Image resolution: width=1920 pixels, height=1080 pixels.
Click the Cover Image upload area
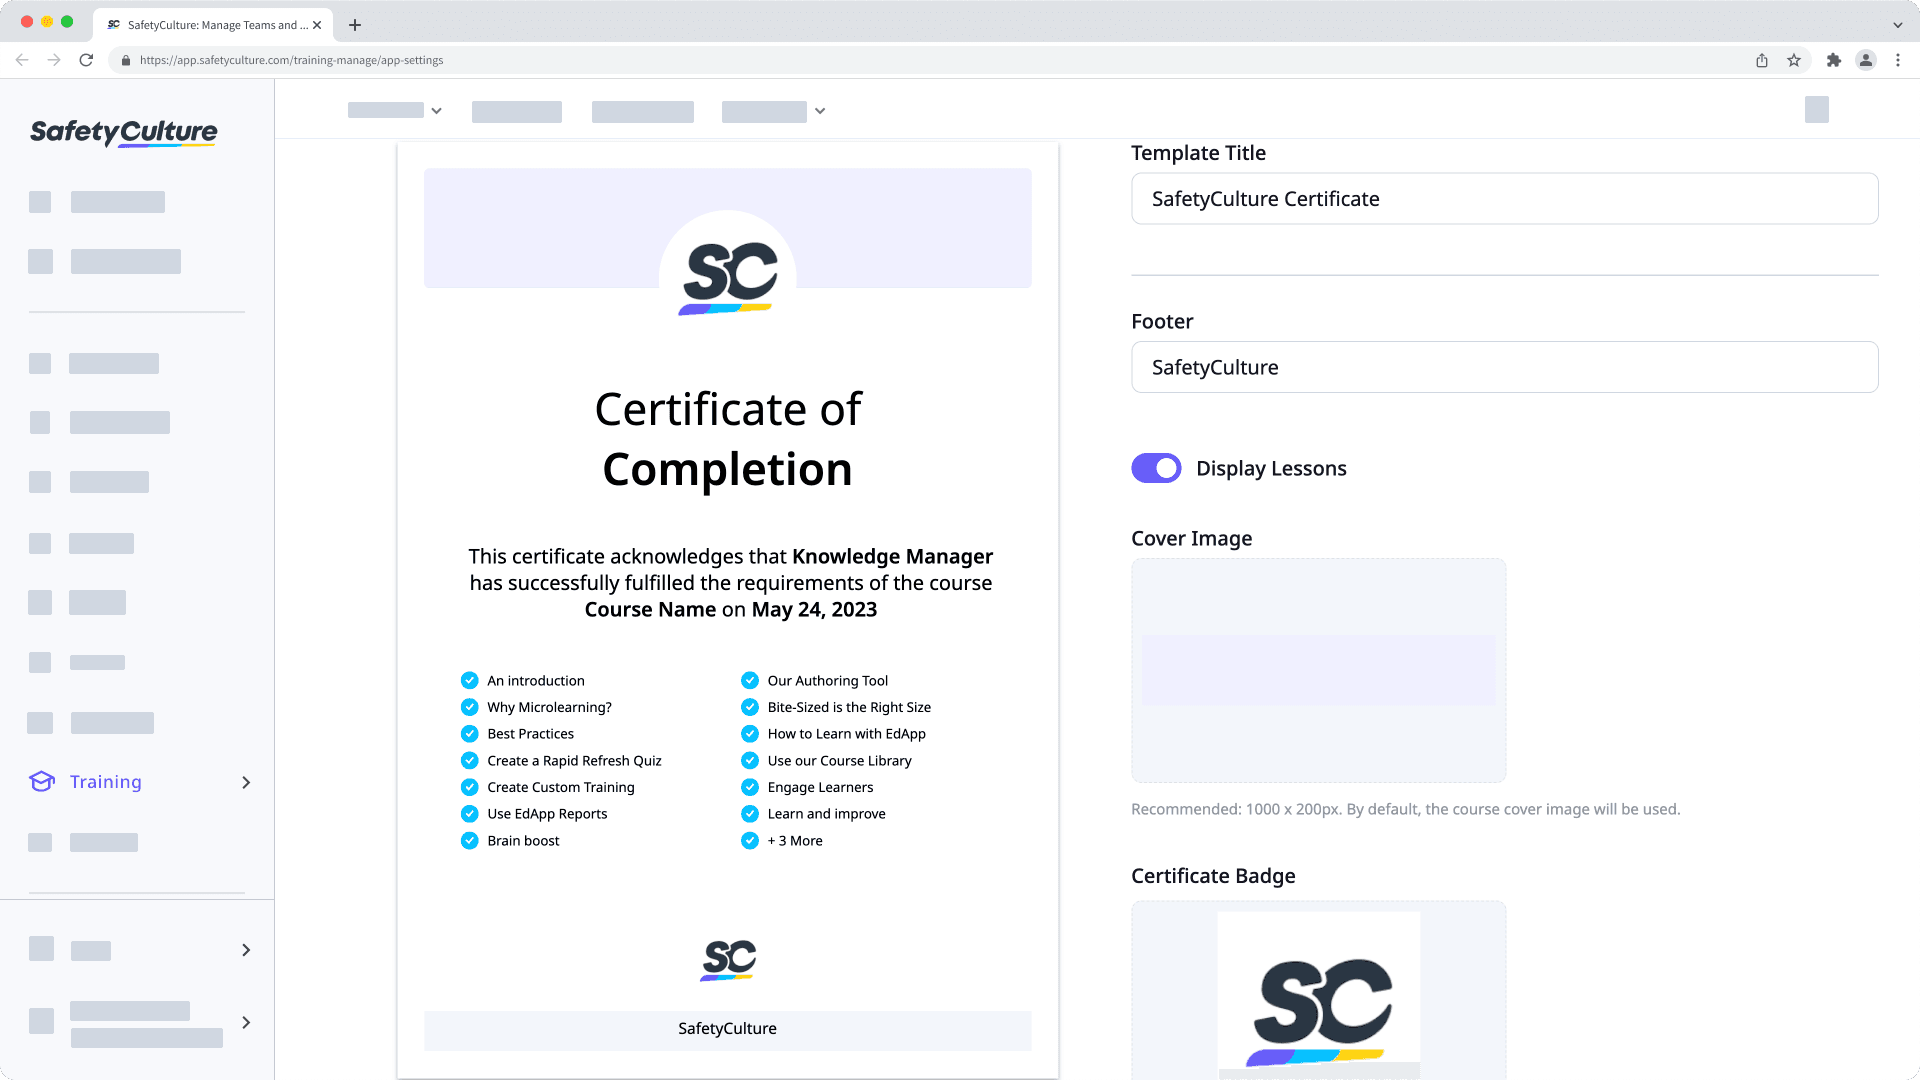(1317, 669)
